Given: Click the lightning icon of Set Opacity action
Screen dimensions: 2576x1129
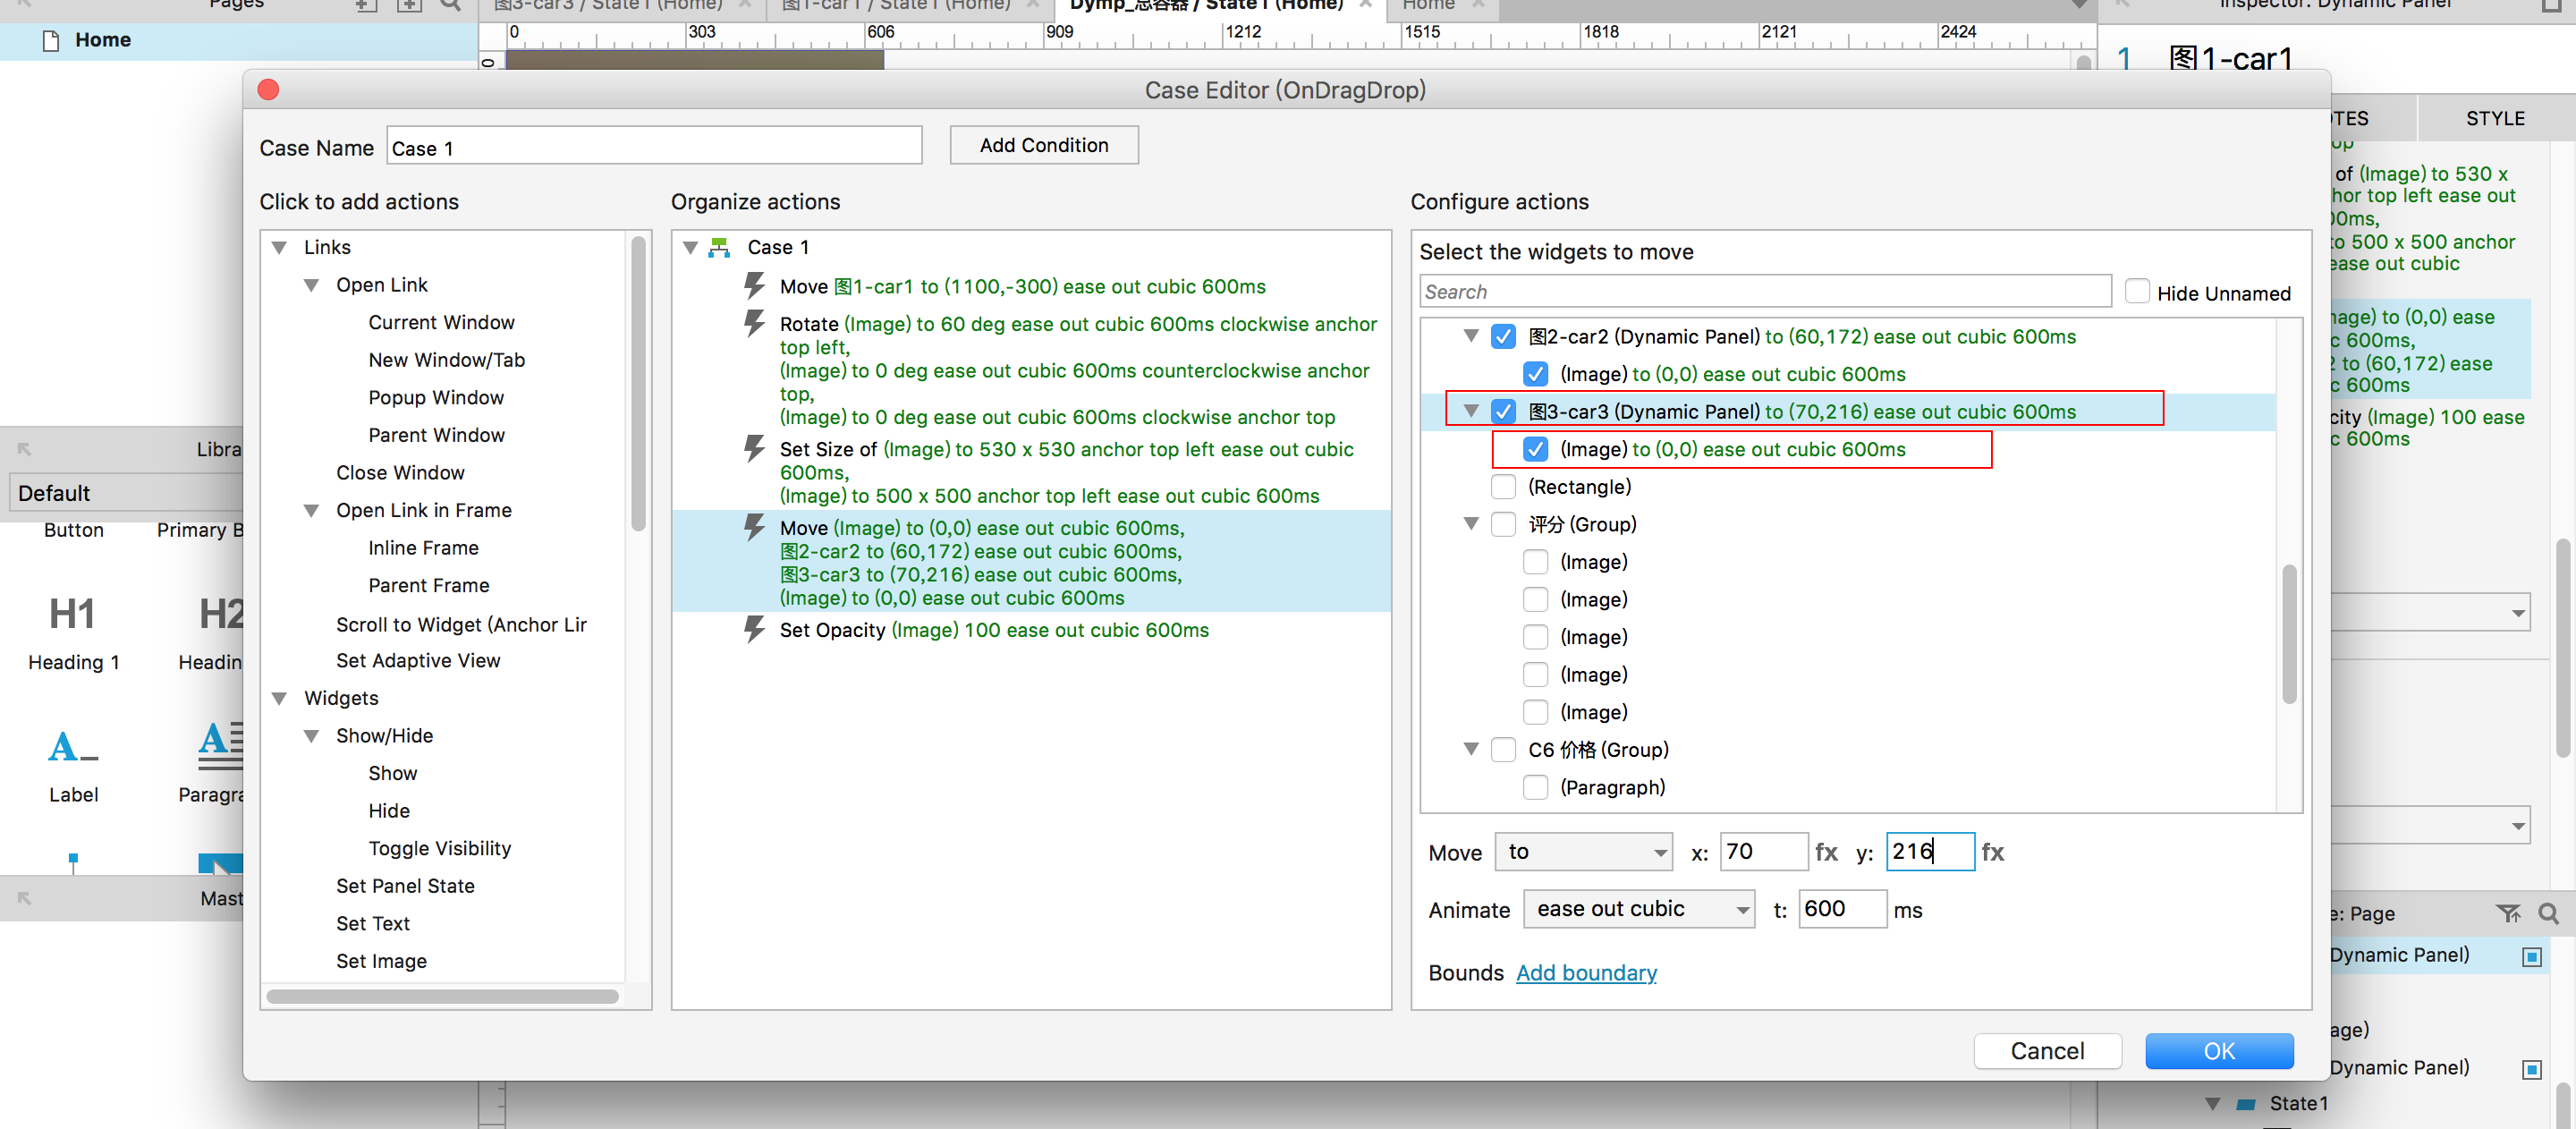Looking at the screenshot, I should click(x=754, y=629).
